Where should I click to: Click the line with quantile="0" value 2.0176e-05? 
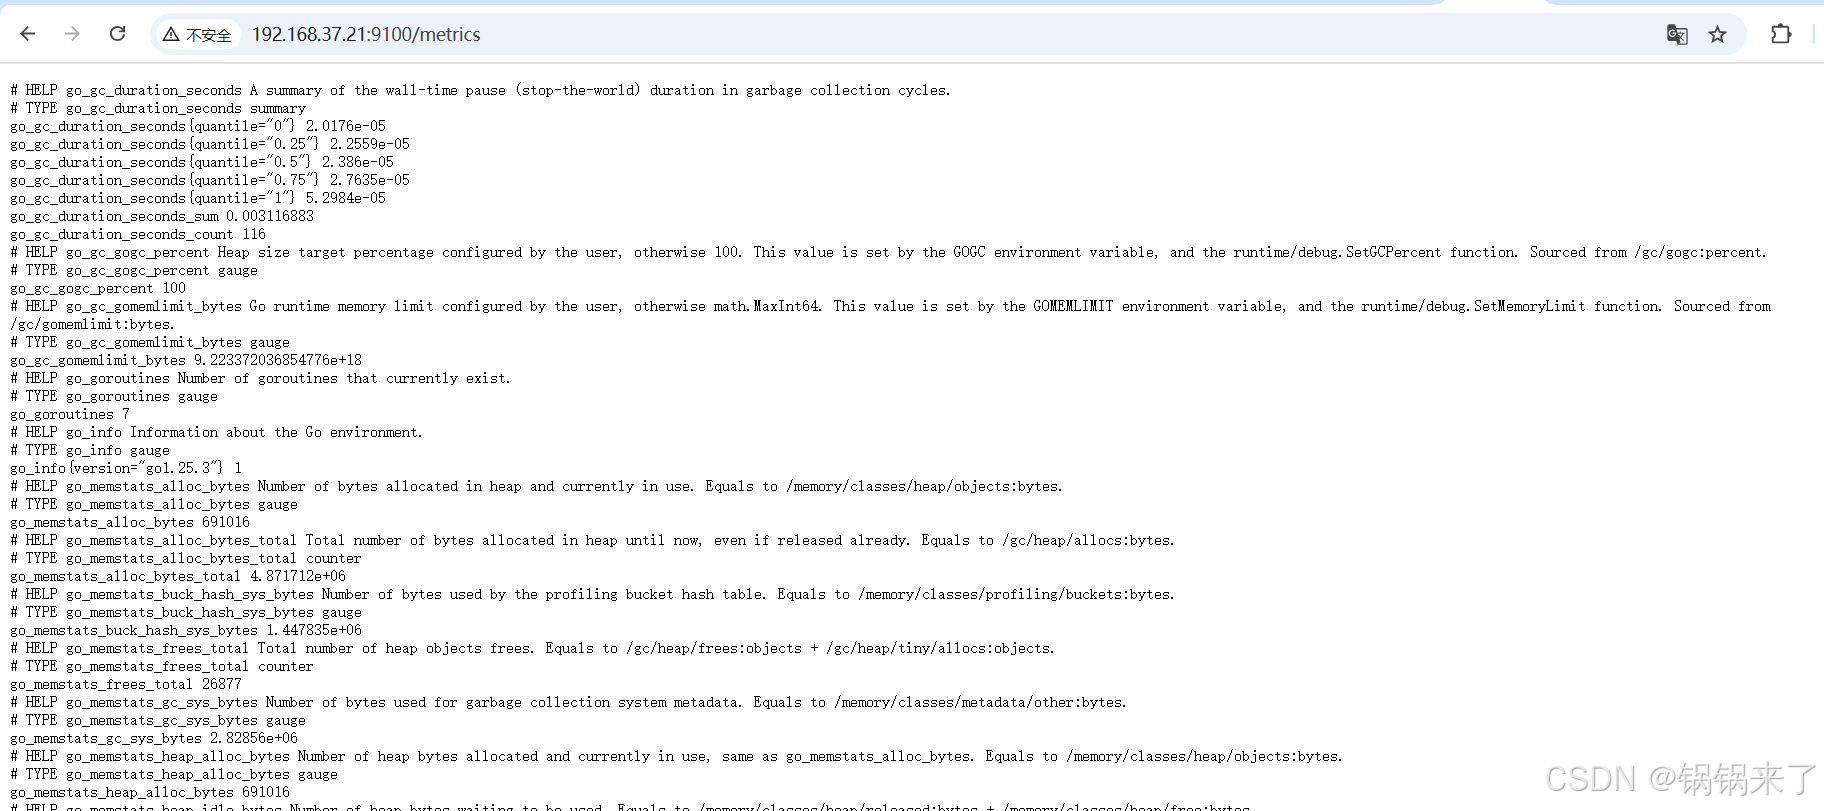click(x=198, y=126)
